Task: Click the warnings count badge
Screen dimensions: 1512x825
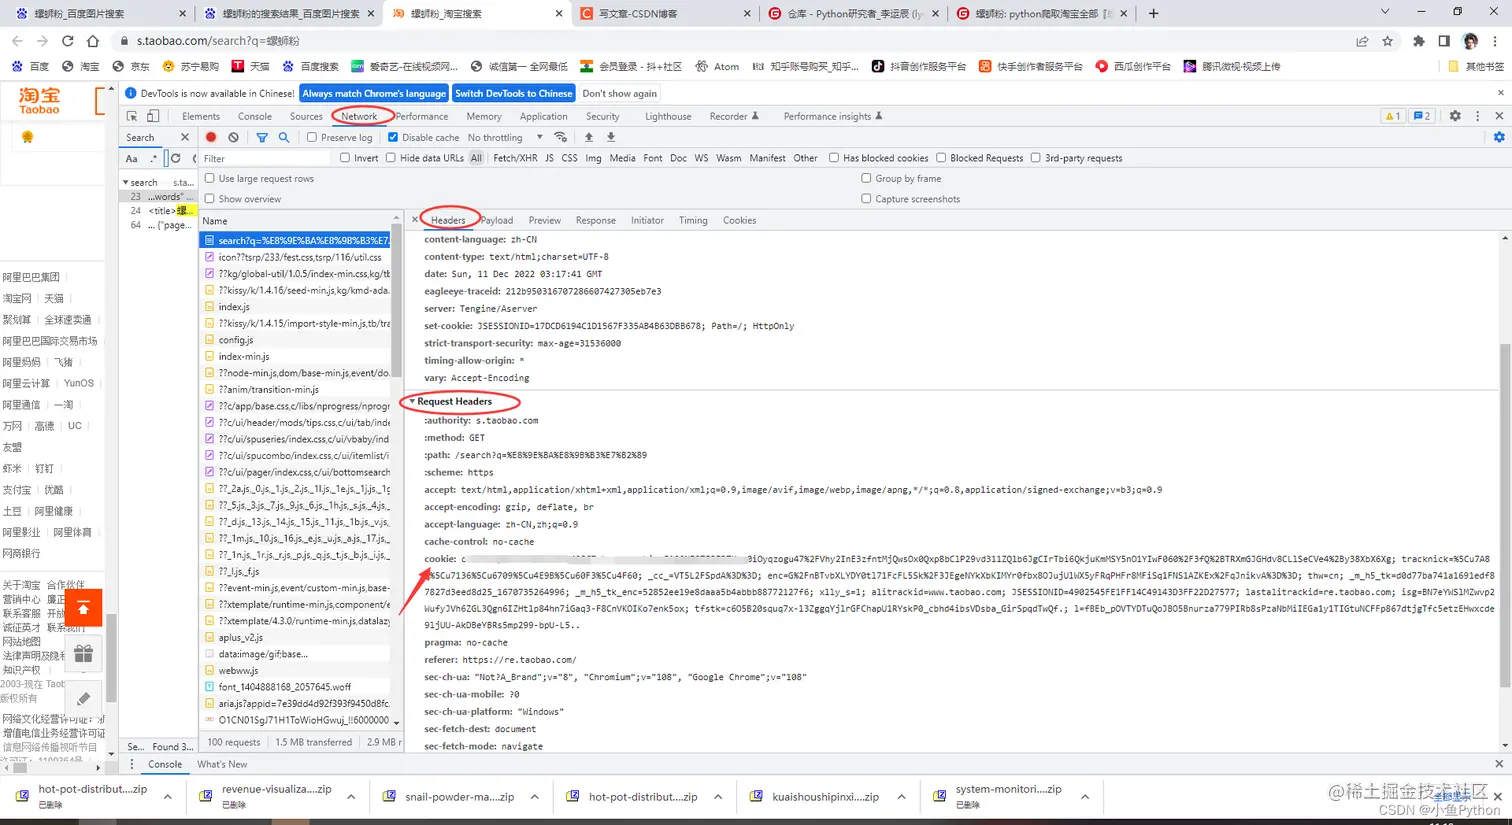Action: coord(1392,116)
